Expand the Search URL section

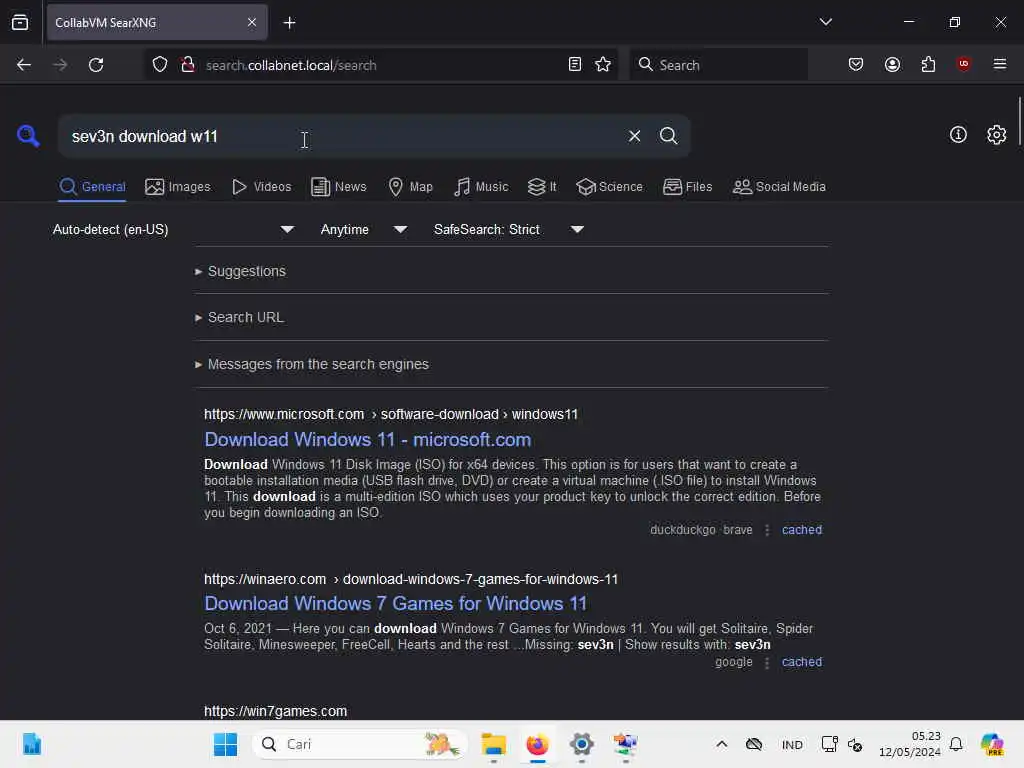pos(239,317)
